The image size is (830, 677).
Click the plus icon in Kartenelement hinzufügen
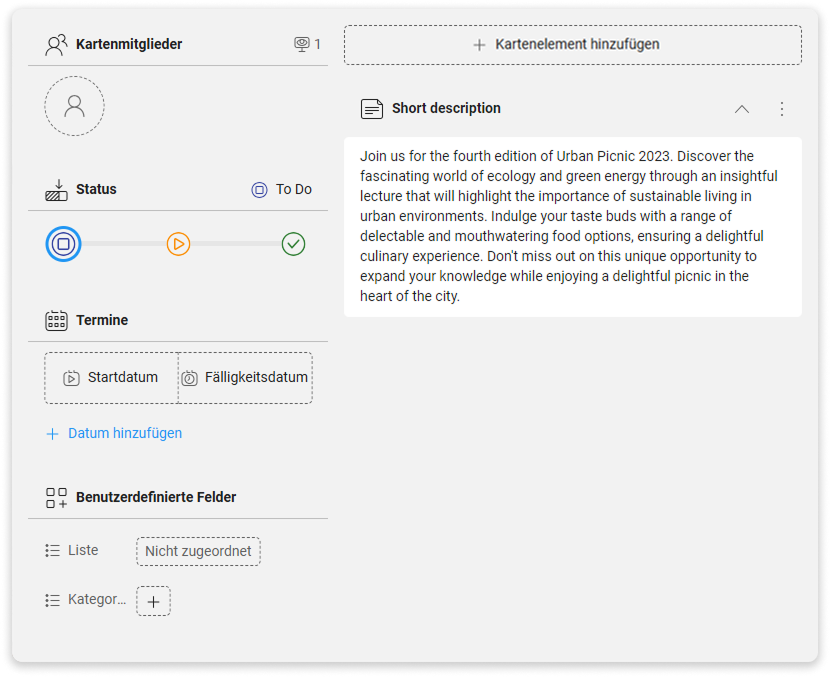(x=479, y=45)
